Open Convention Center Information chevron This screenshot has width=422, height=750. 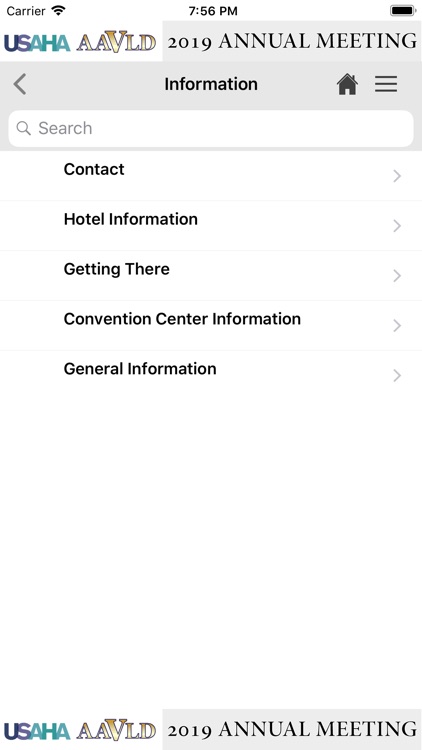(x=397, y=326)
